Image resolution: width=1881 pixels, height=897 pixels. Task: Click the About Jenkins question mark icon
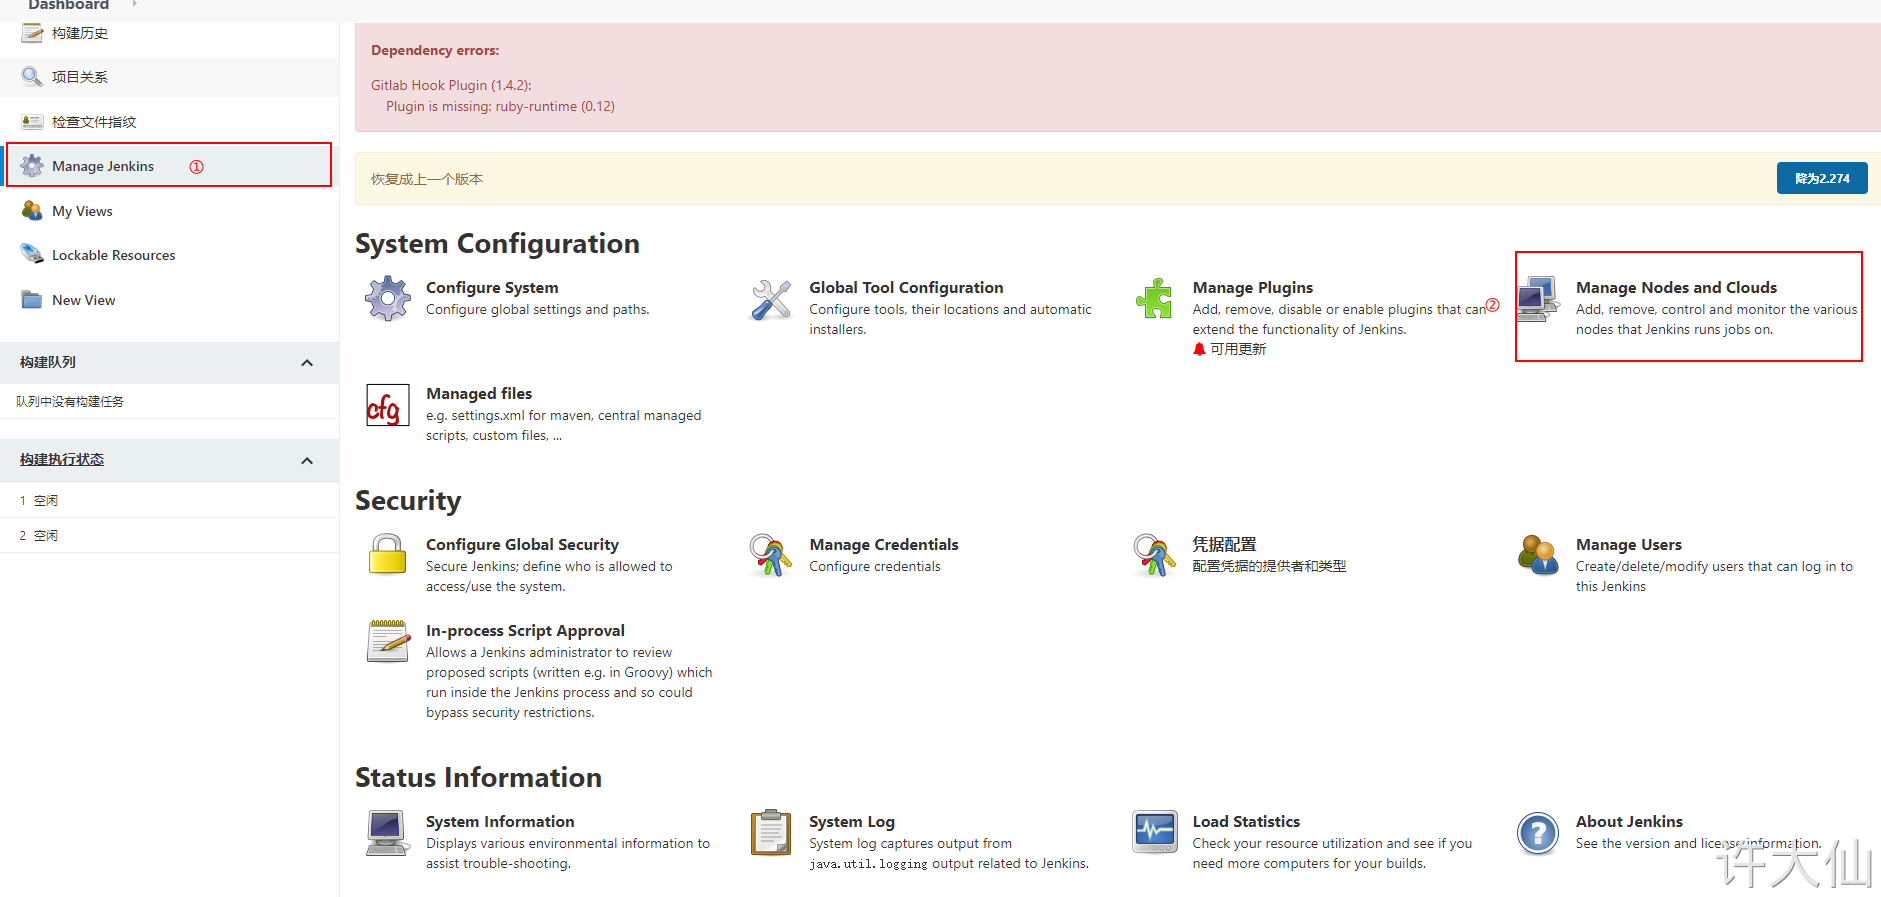coord(1538,833)
